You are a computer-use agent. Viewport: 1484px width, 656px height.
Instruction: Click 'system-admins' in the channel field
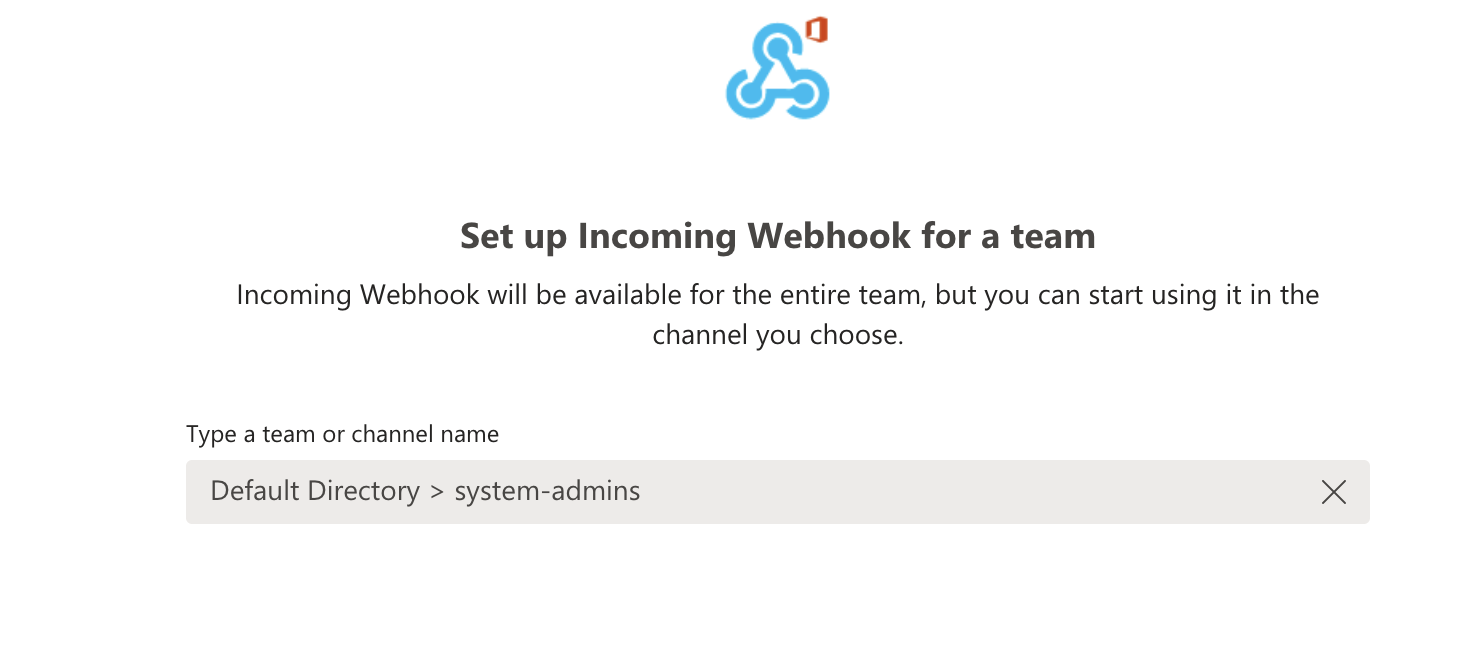(x=547, y=491)
